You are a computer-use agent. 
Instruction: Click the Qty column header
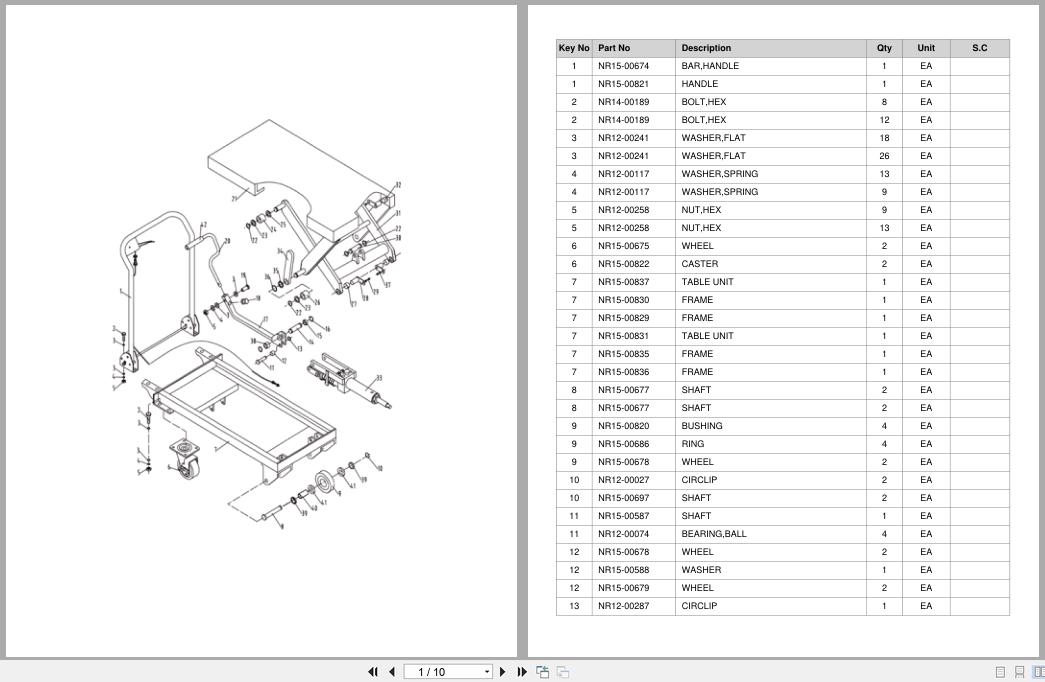click(884, 48)
